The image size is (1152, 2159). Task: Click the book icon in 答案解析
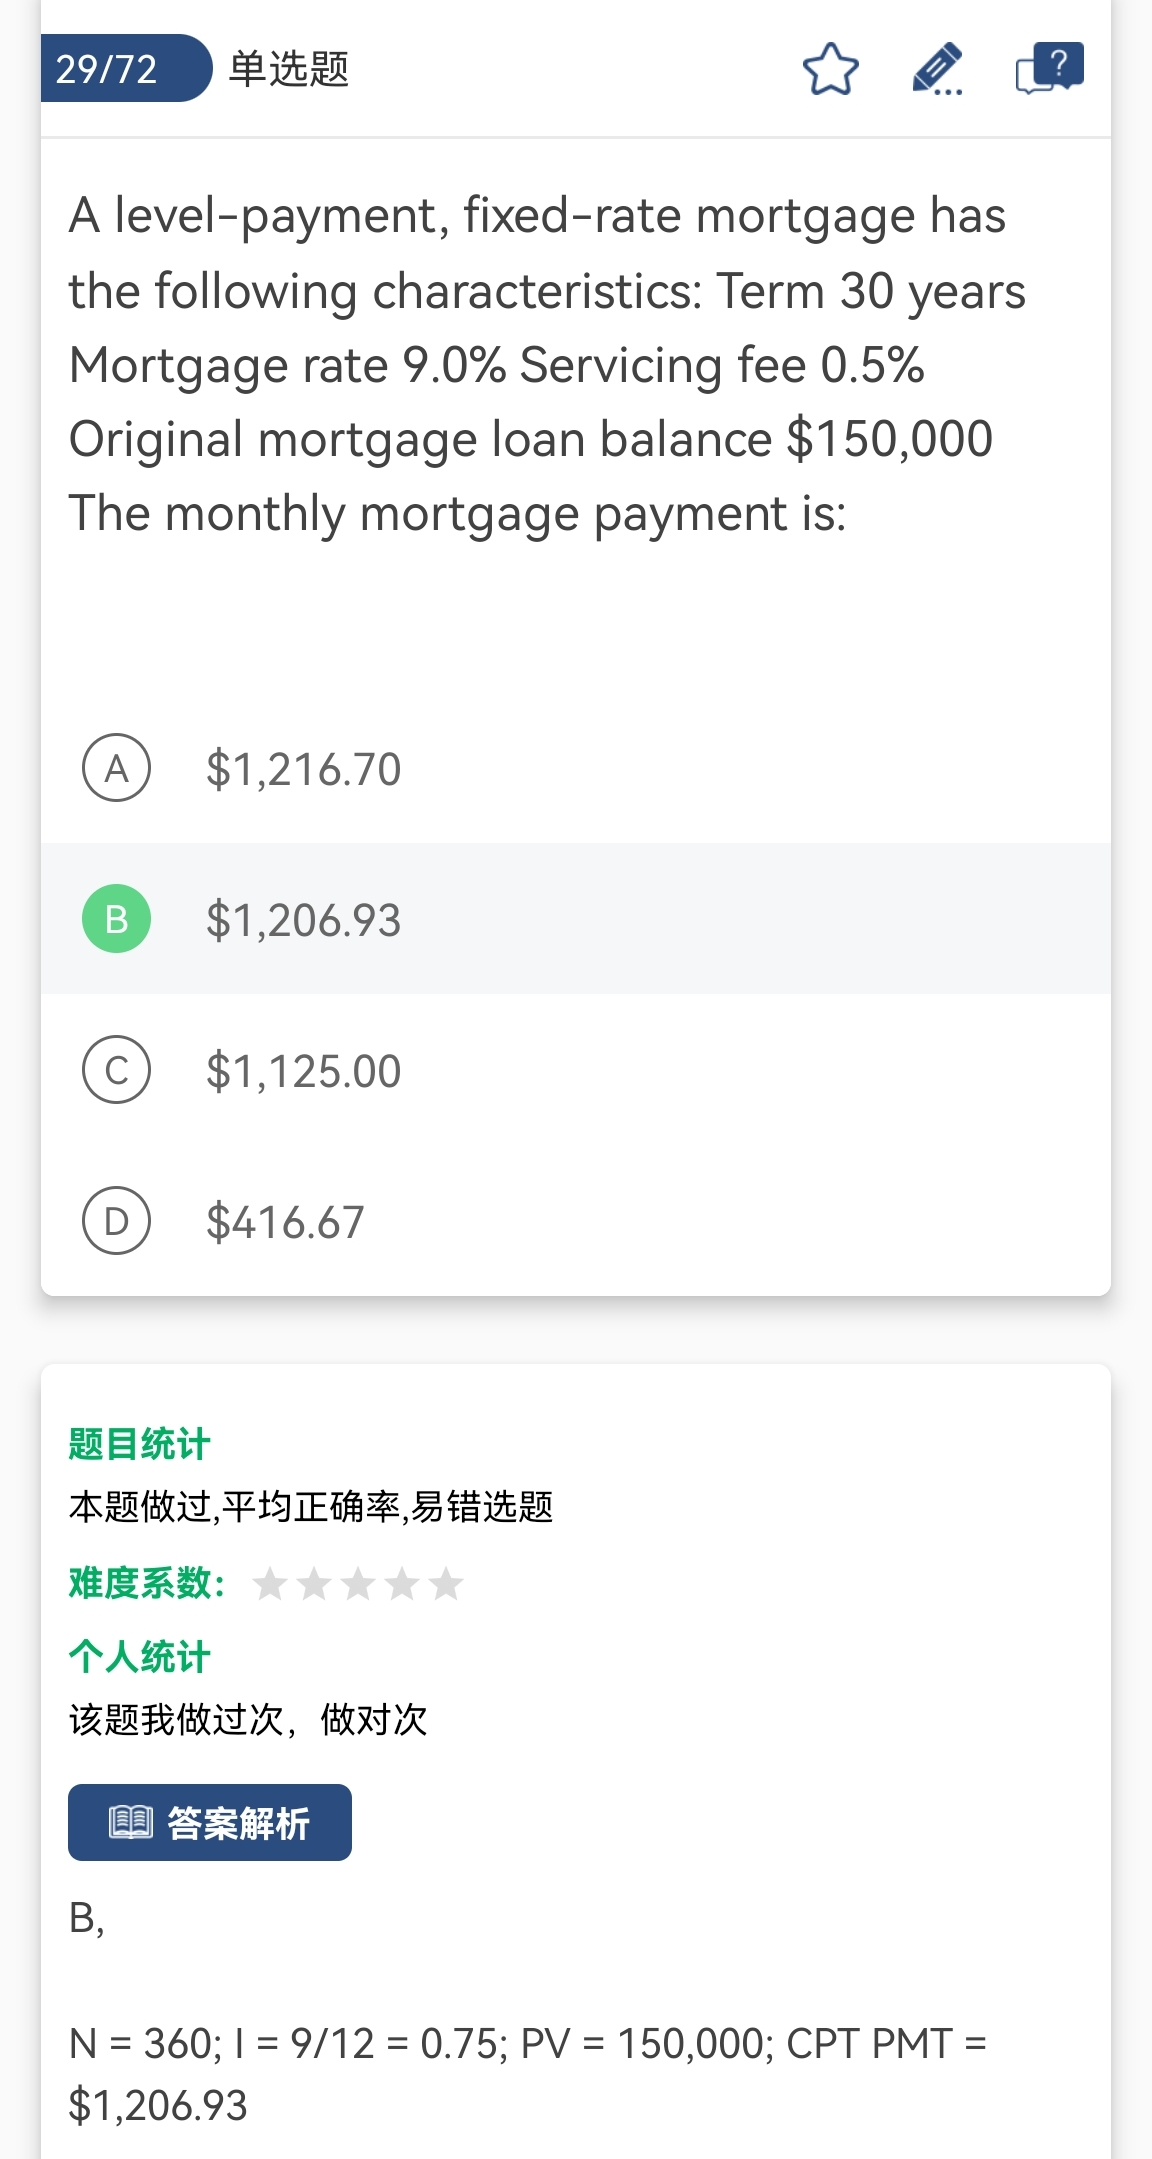tap(130, 1822)
